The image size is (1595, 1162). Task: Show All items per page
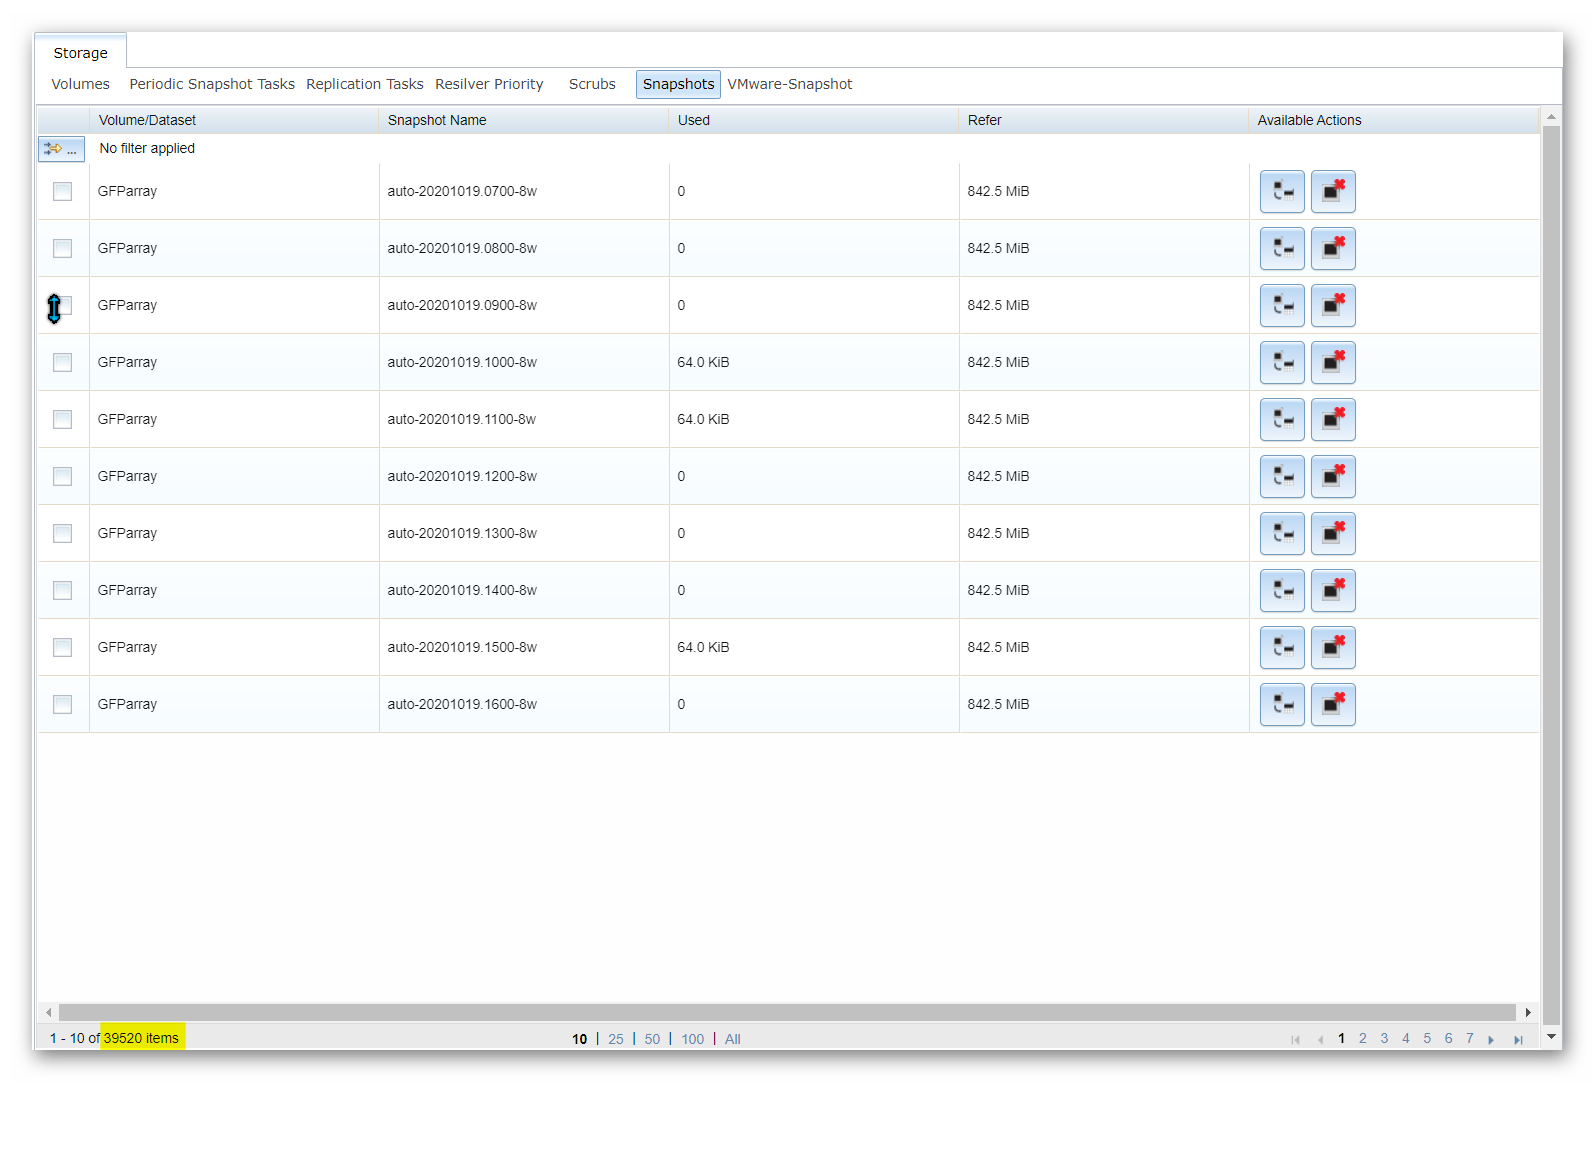pyautogui.click(x=733, y=1040)
